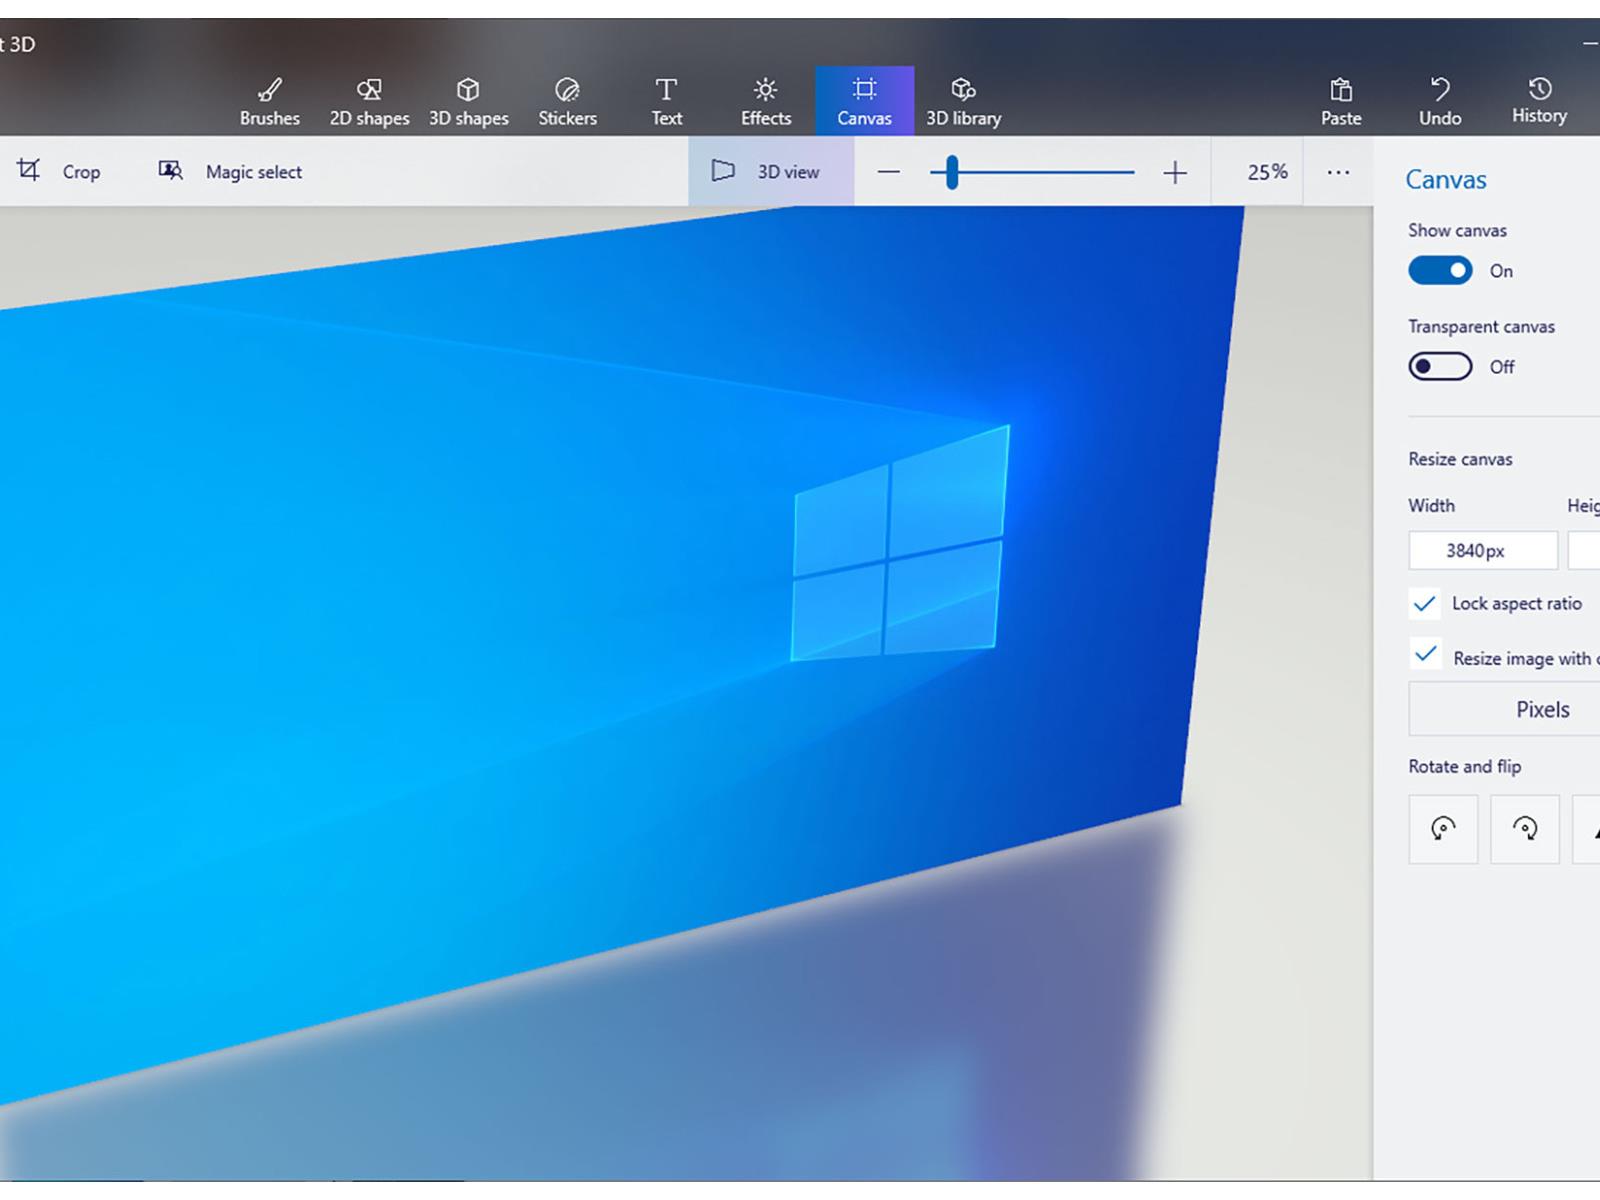The image size is (1600, 1200).
Task: Open the History panel
Action: pyautogui.click(x=1539, y=101)
